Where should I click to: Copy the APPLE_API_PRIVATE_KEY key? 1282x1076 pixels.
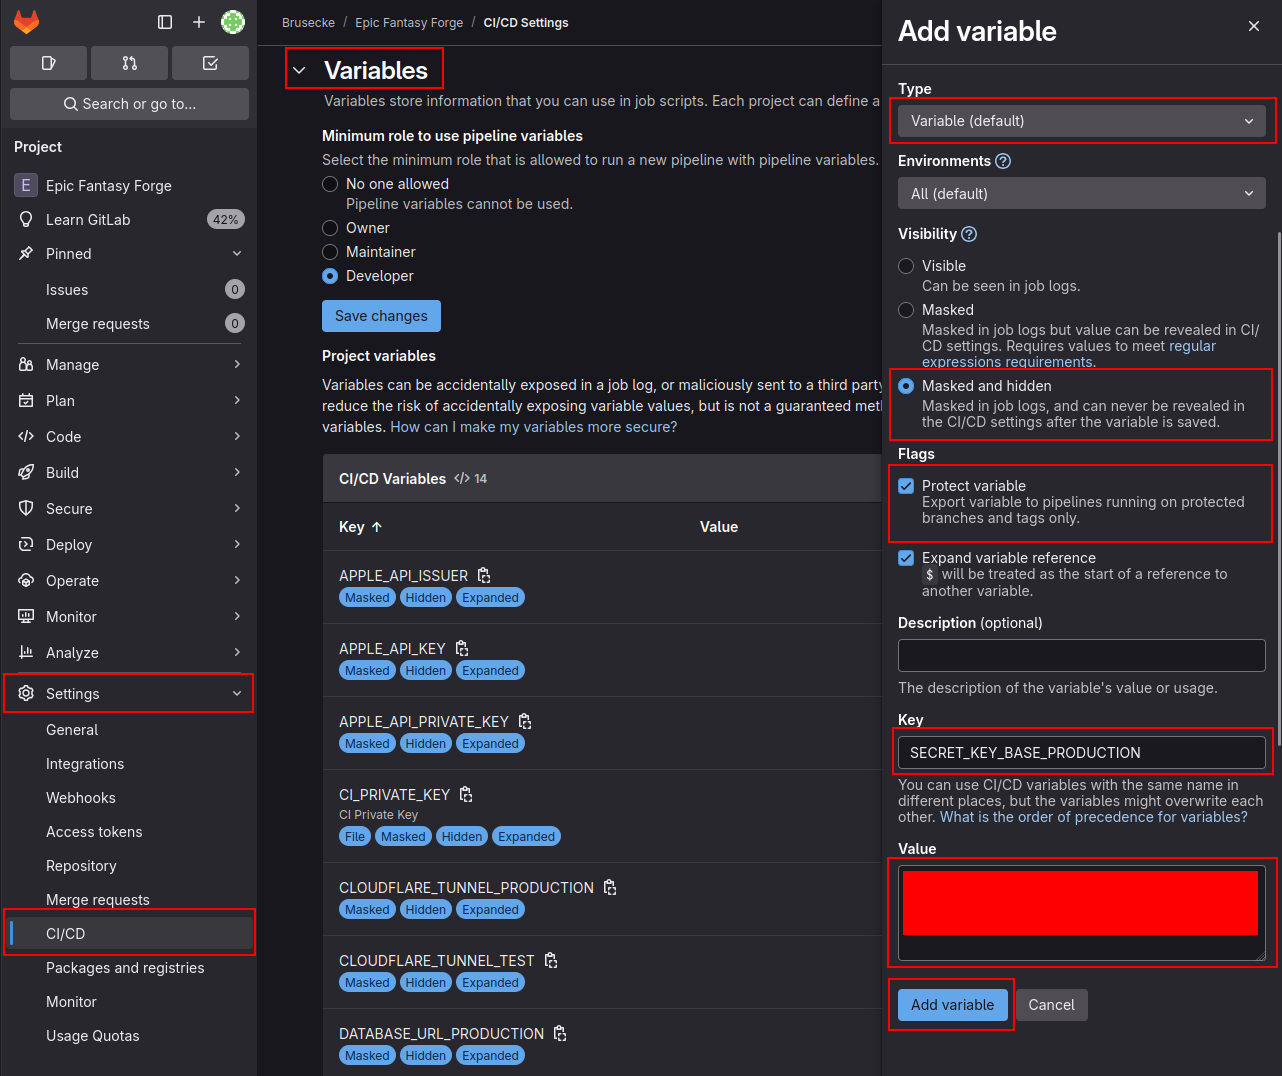tap(525, 721)
